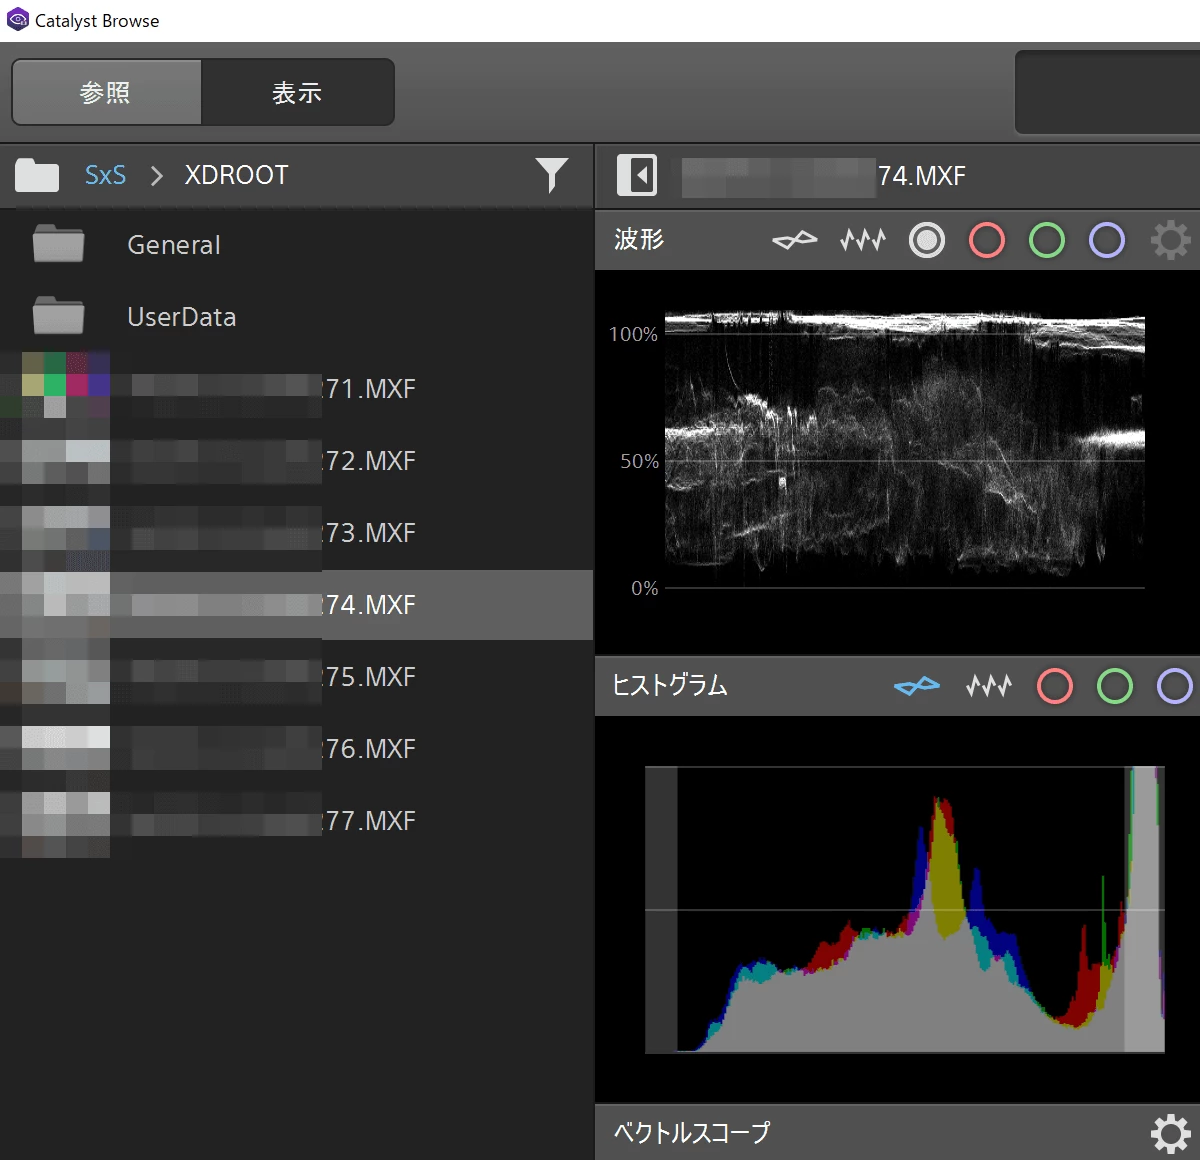Screen dimensions: 1200x1160
Task: Navigate to SxS in the breadcrumb
Action: [x=105, y=175]
